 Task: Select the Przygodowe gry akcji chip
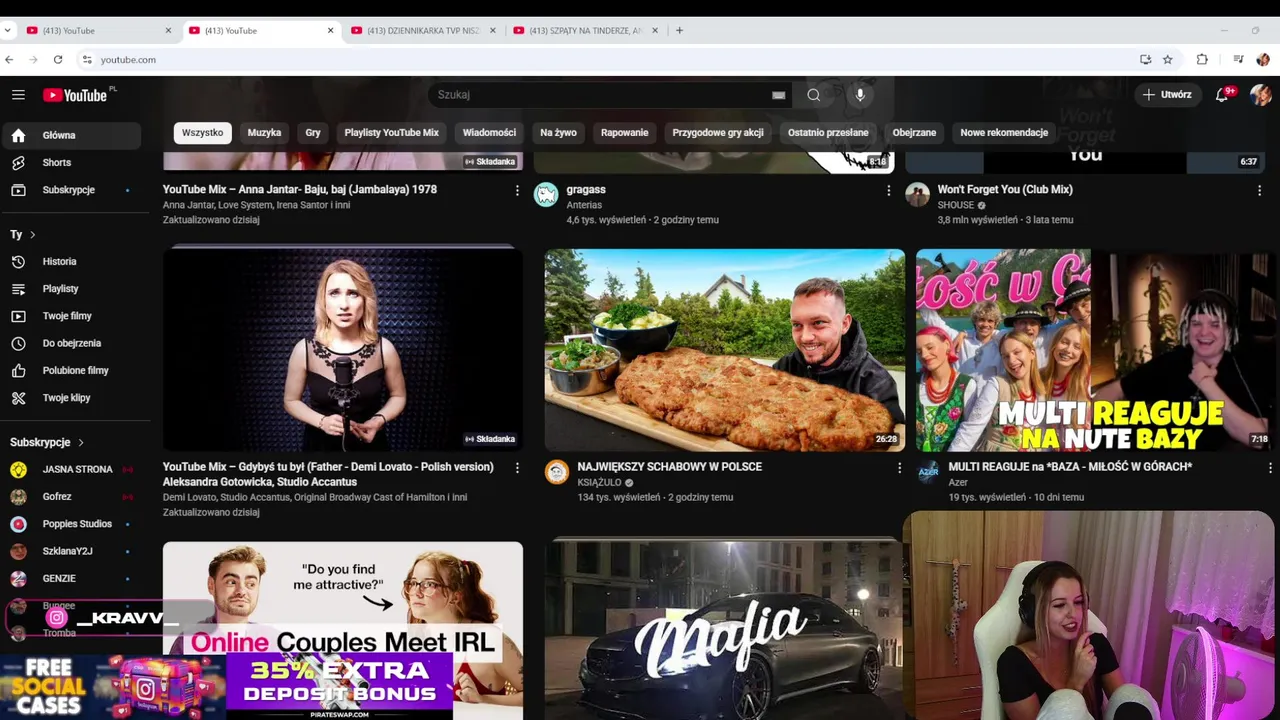pyautogui.click(x=717, y=133)
